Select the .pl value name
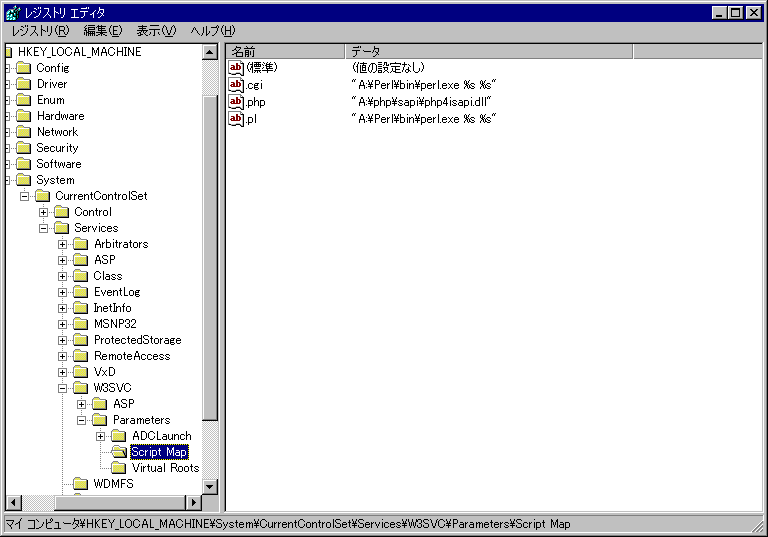The height and width of the screenshot is (537, 768). coord(251,119)
